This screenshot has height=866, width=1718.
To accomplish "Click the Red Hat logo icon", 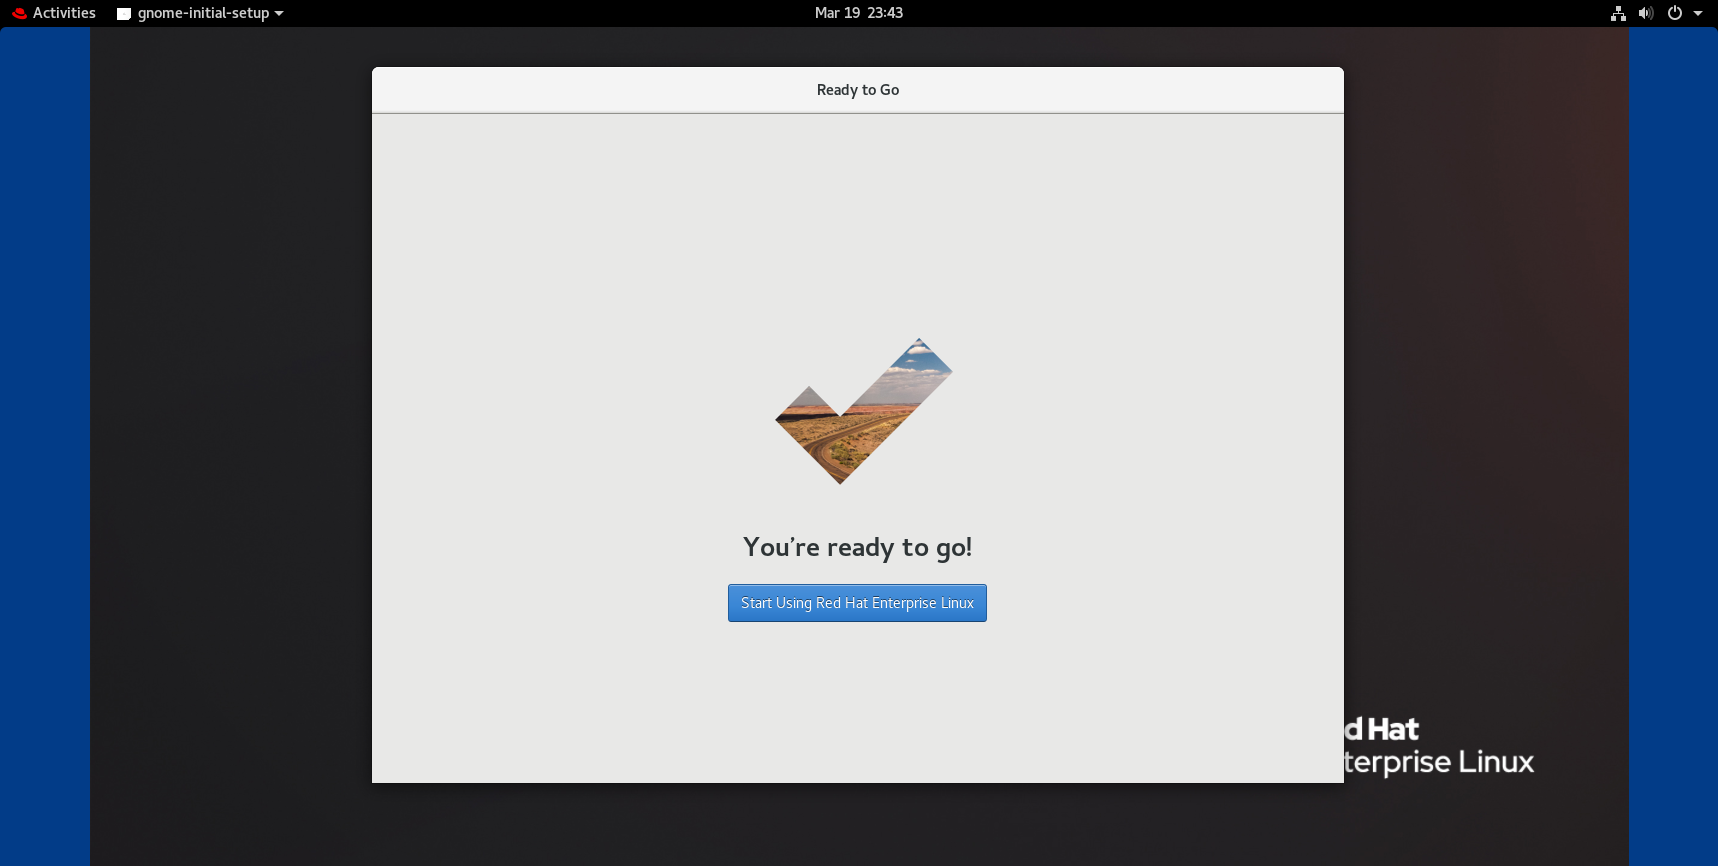I will coord(19,13).
